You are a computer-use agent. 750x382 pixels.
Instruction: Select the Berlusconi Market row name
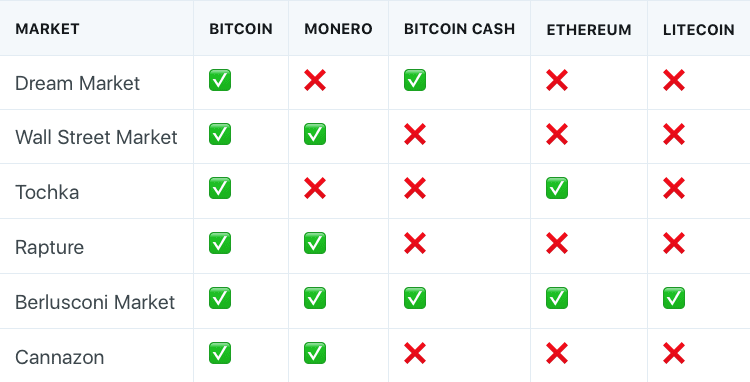(x=95, y=302)
